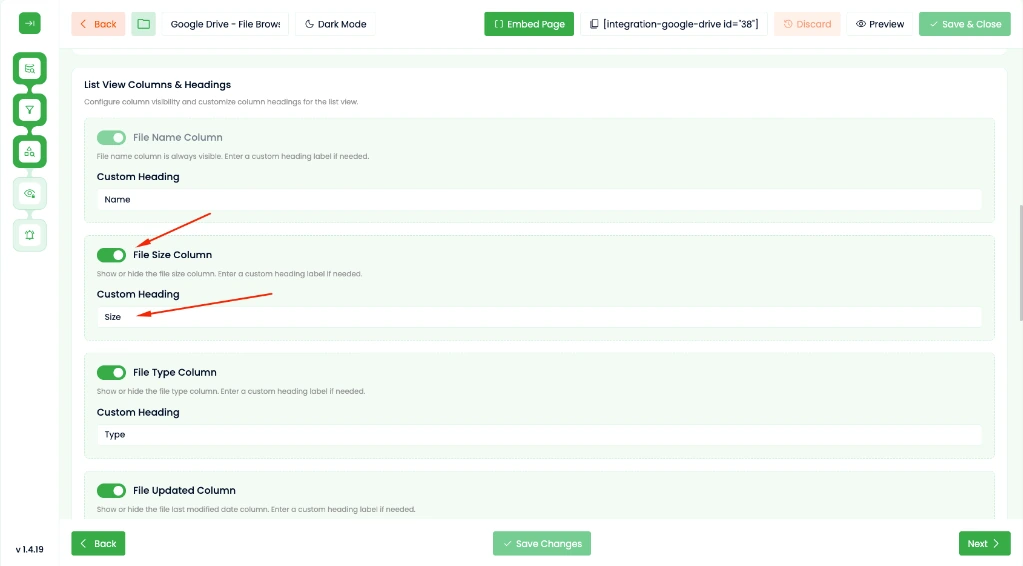The width and height of the screenshot is (1023, 566).
Task: Copy the integration-google-drive shortcode text
Action: (680, 24)
